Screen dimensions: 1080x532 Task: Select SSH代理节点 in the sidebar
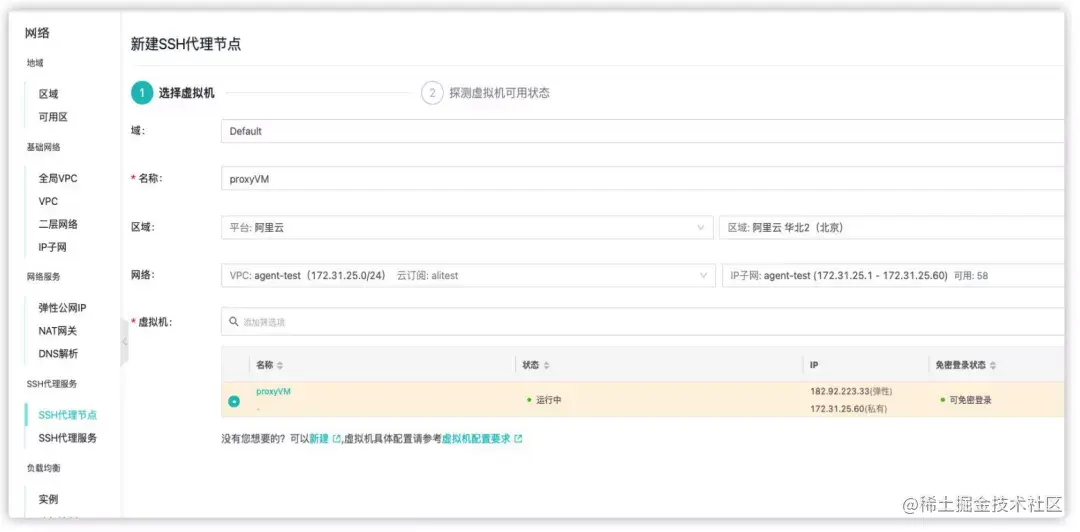point(68,415)
